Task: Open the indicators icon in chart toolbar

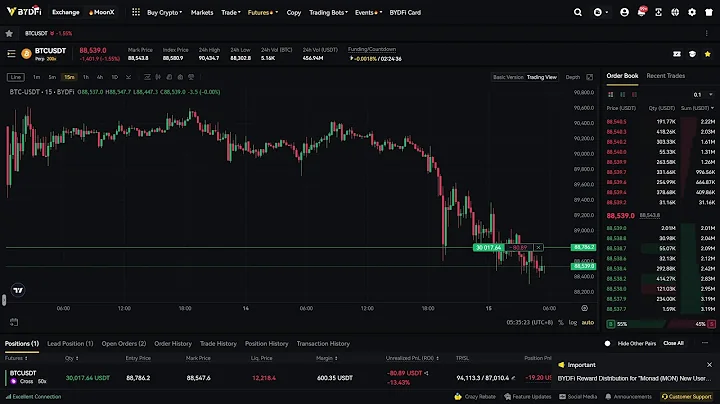Action: coord(147,77)
